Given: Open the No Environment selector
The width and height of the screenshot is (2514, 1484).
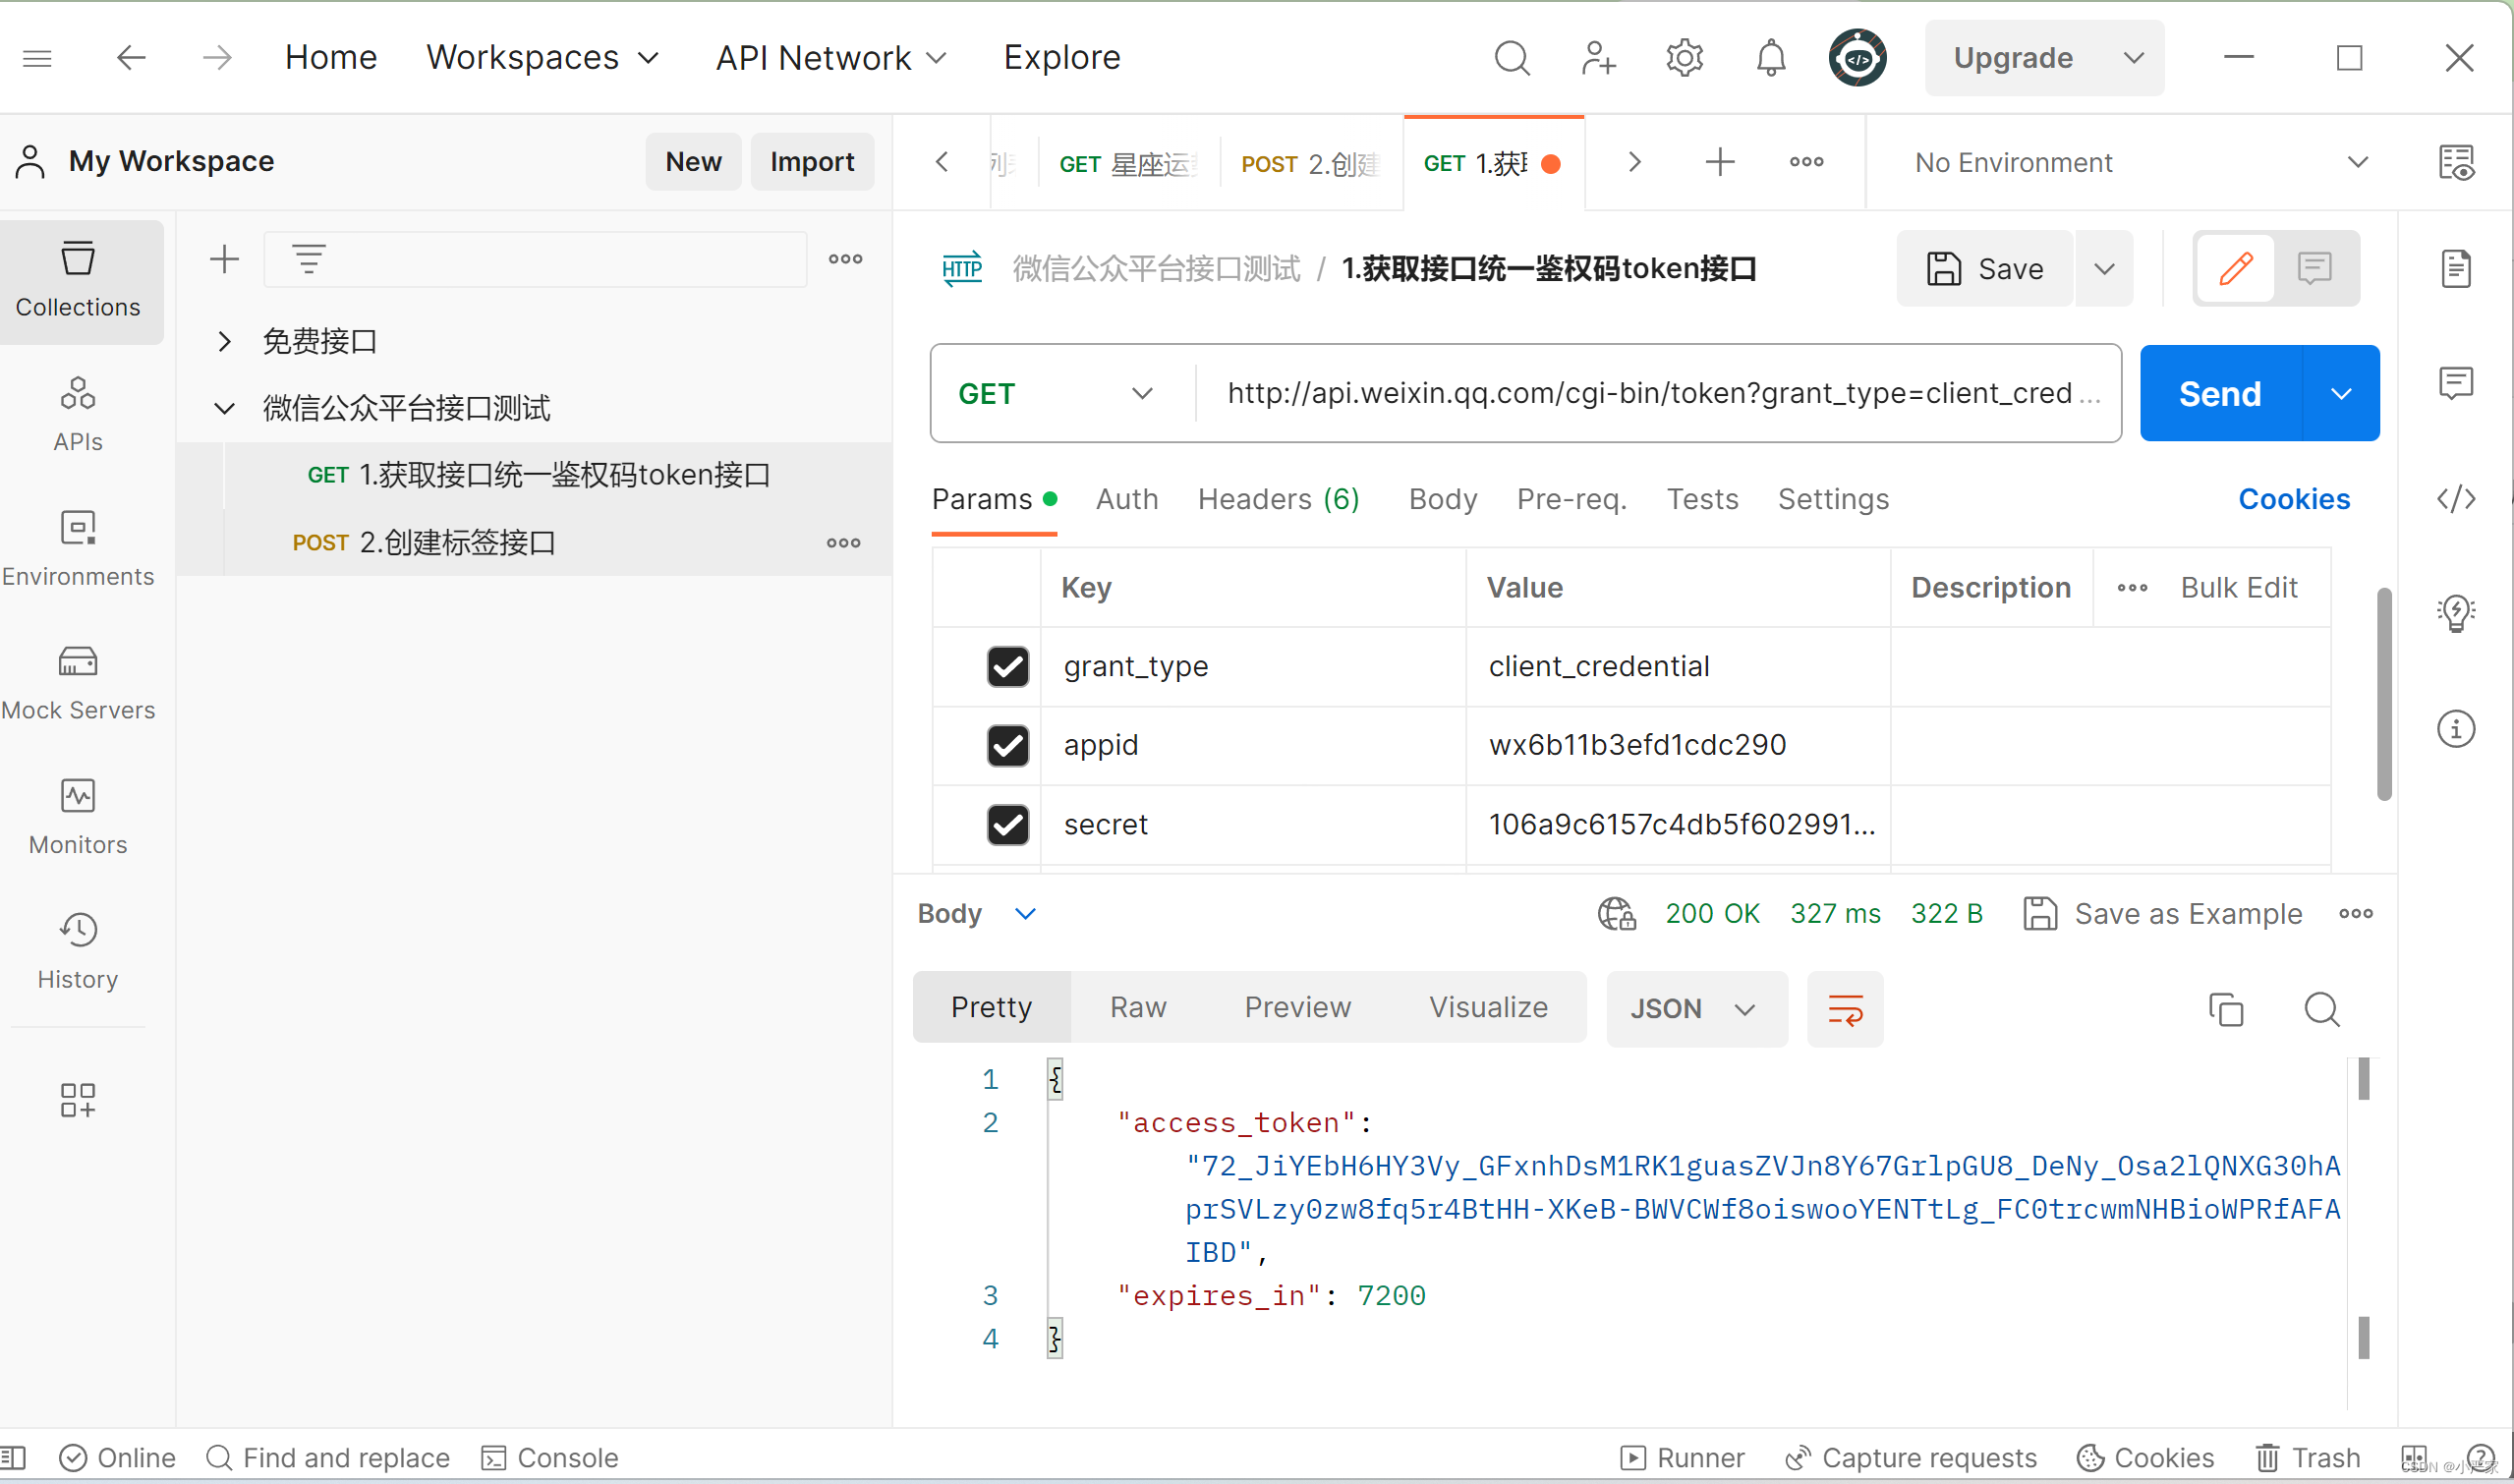Looking at the screenshot, I should (2141, 162).
